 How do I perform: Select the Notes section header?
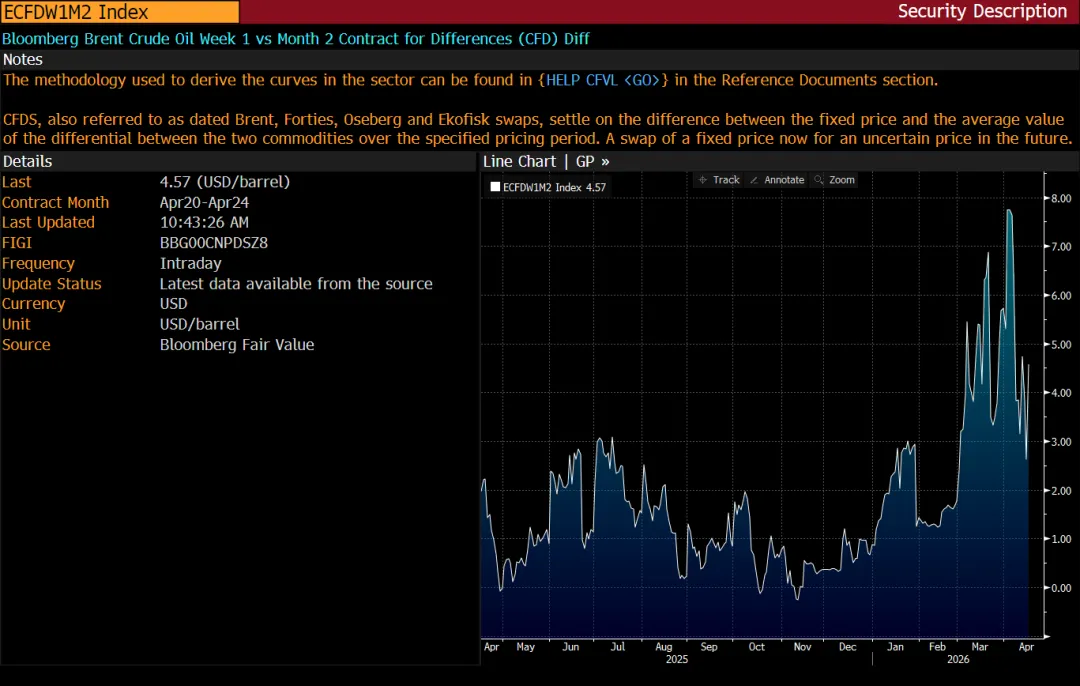[23, 59]
